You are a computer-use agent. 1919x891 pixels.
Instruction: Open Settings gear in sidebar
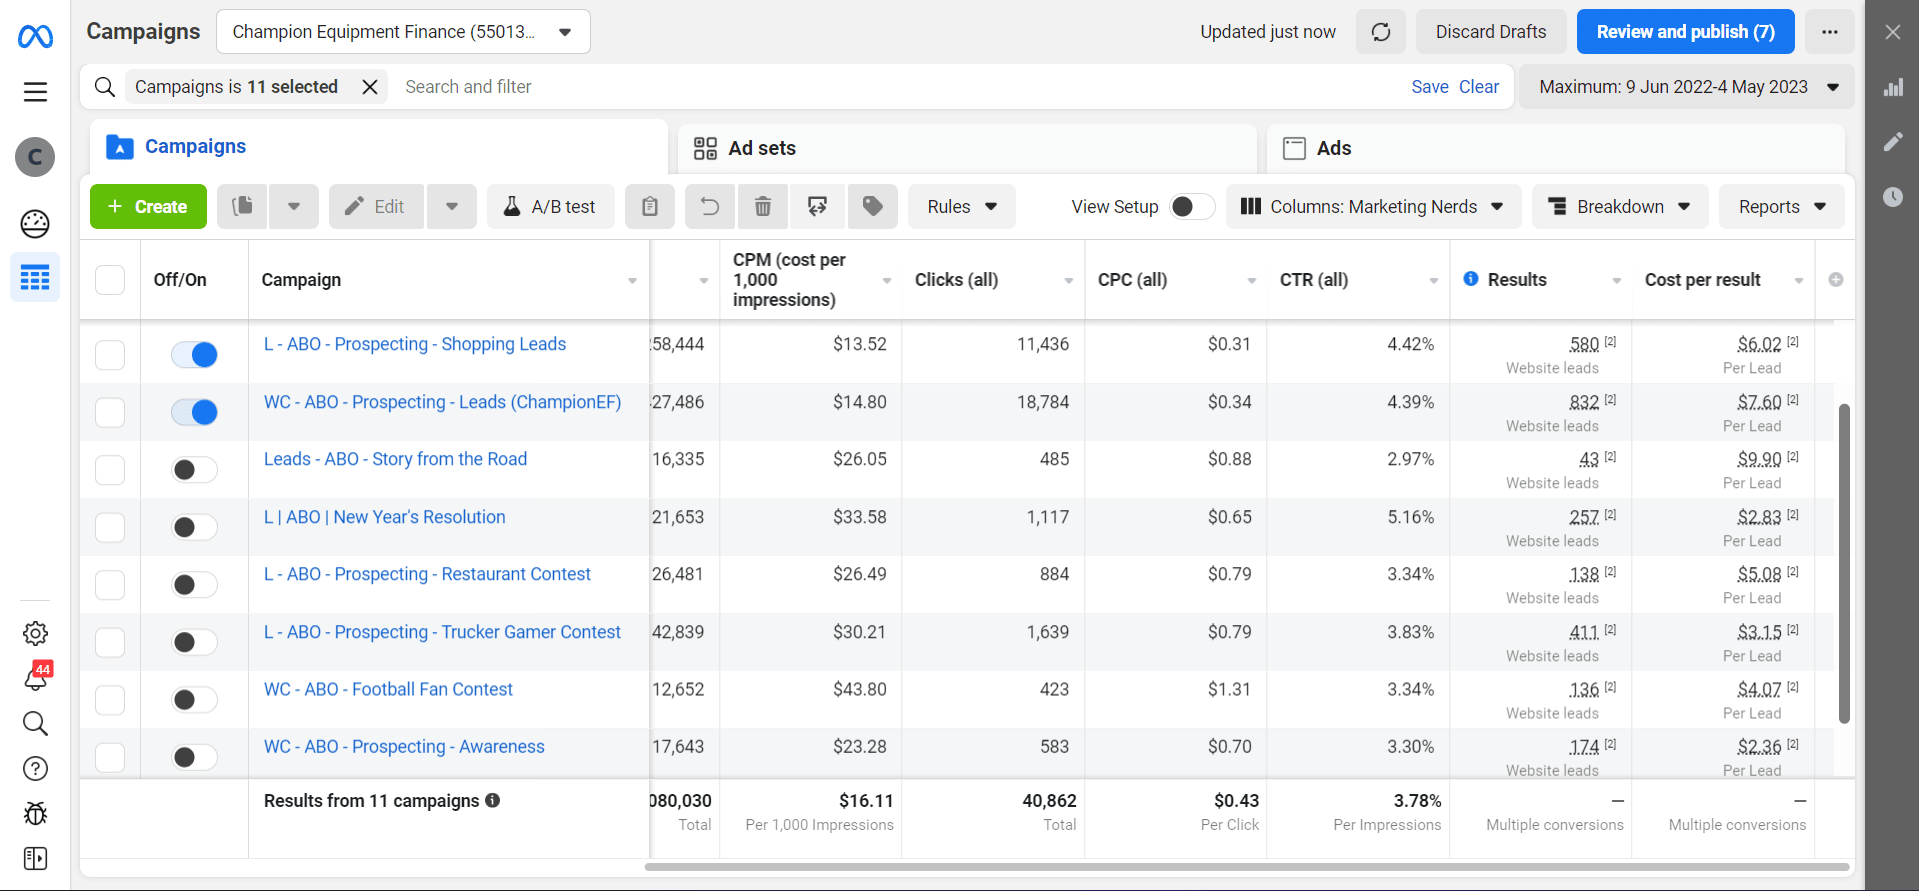[35, 633]
